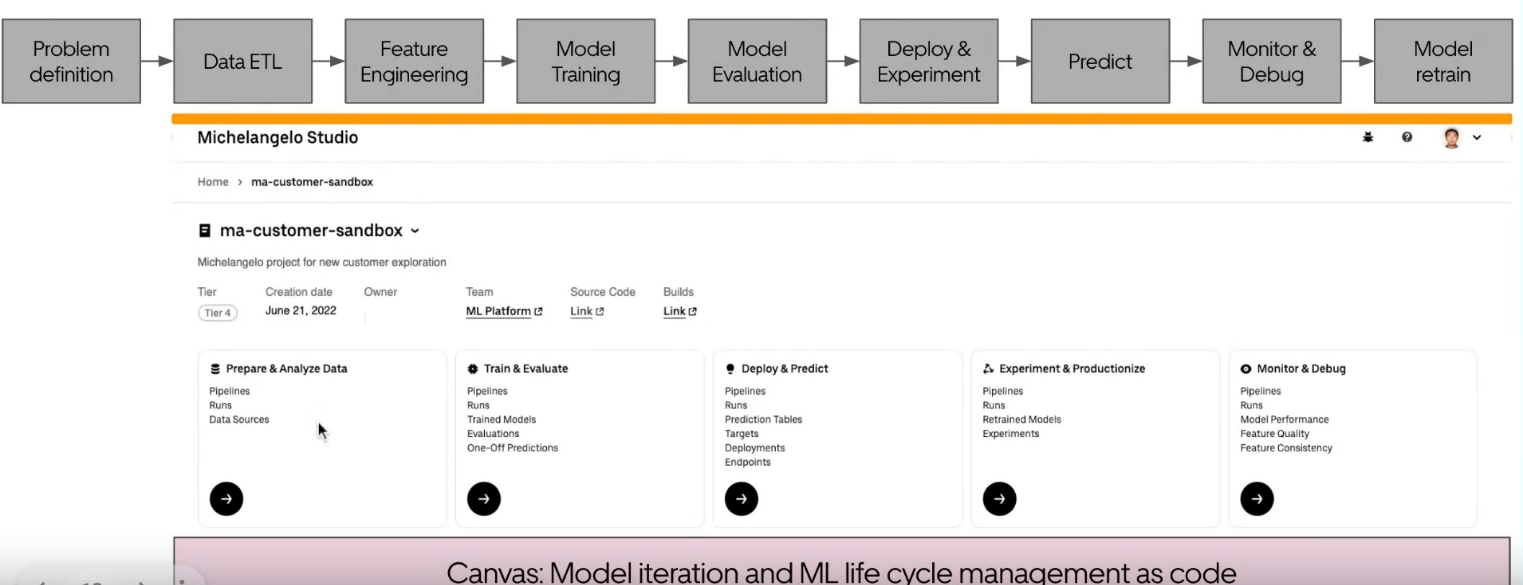Open the account menu chevron beside avatar
1523x585 pixels.
pos(1477,138)
